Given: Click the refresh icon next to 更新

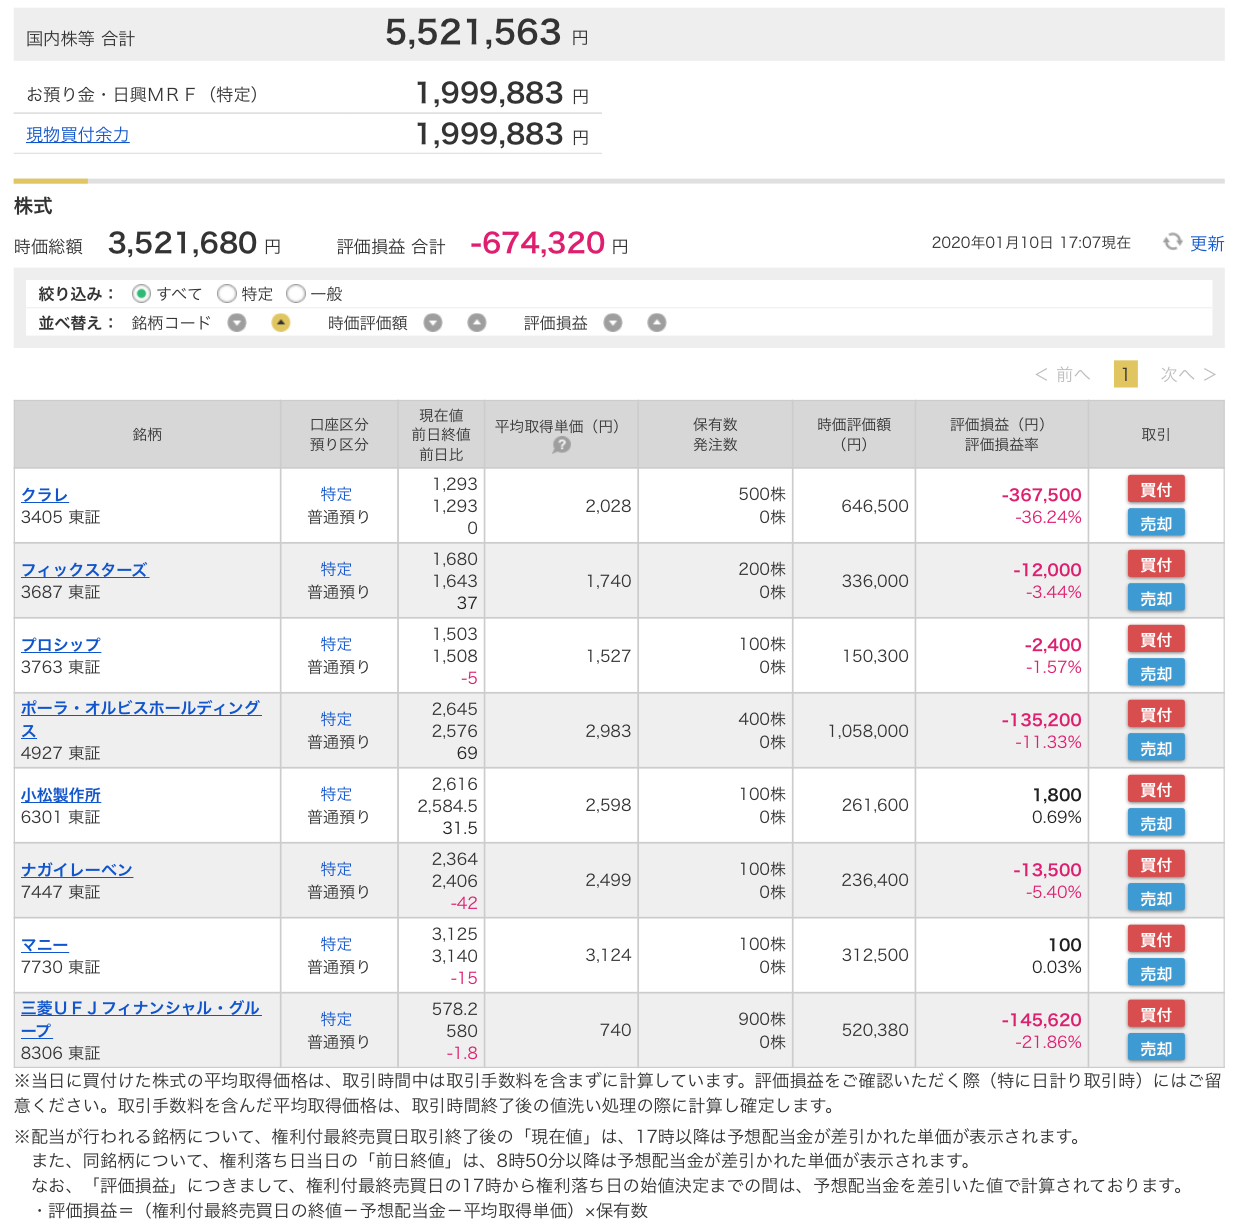Looking at the screenshot, I should click(1172, 242).
